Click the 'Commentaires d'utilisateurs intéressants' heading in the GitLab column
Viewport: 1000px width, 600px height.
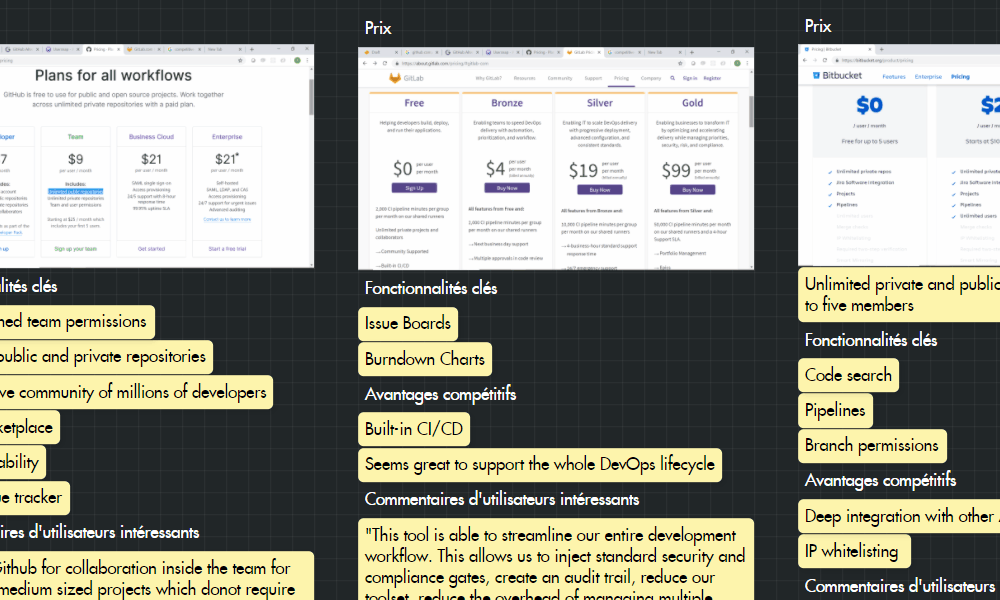click(x=502, y=499)
